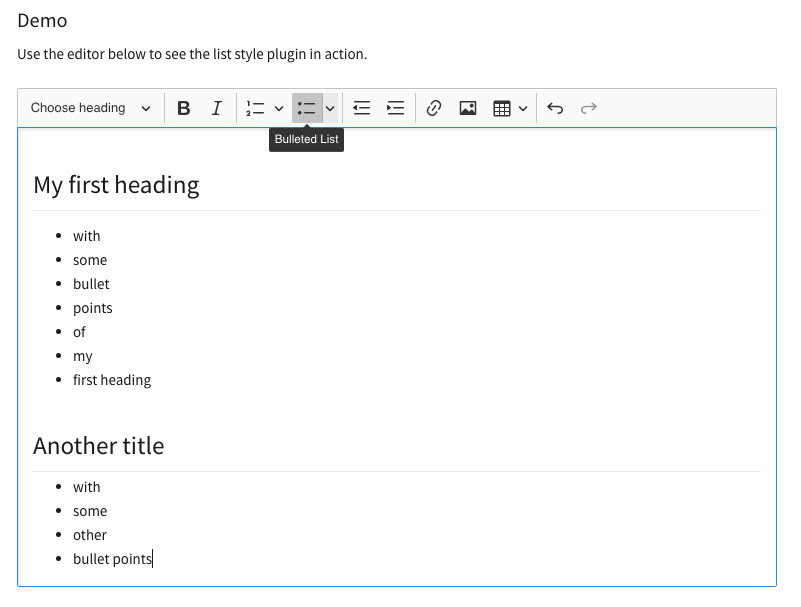801x607 pixels.
Task: Insert a table with the table icon
Action: click(502, 108)
